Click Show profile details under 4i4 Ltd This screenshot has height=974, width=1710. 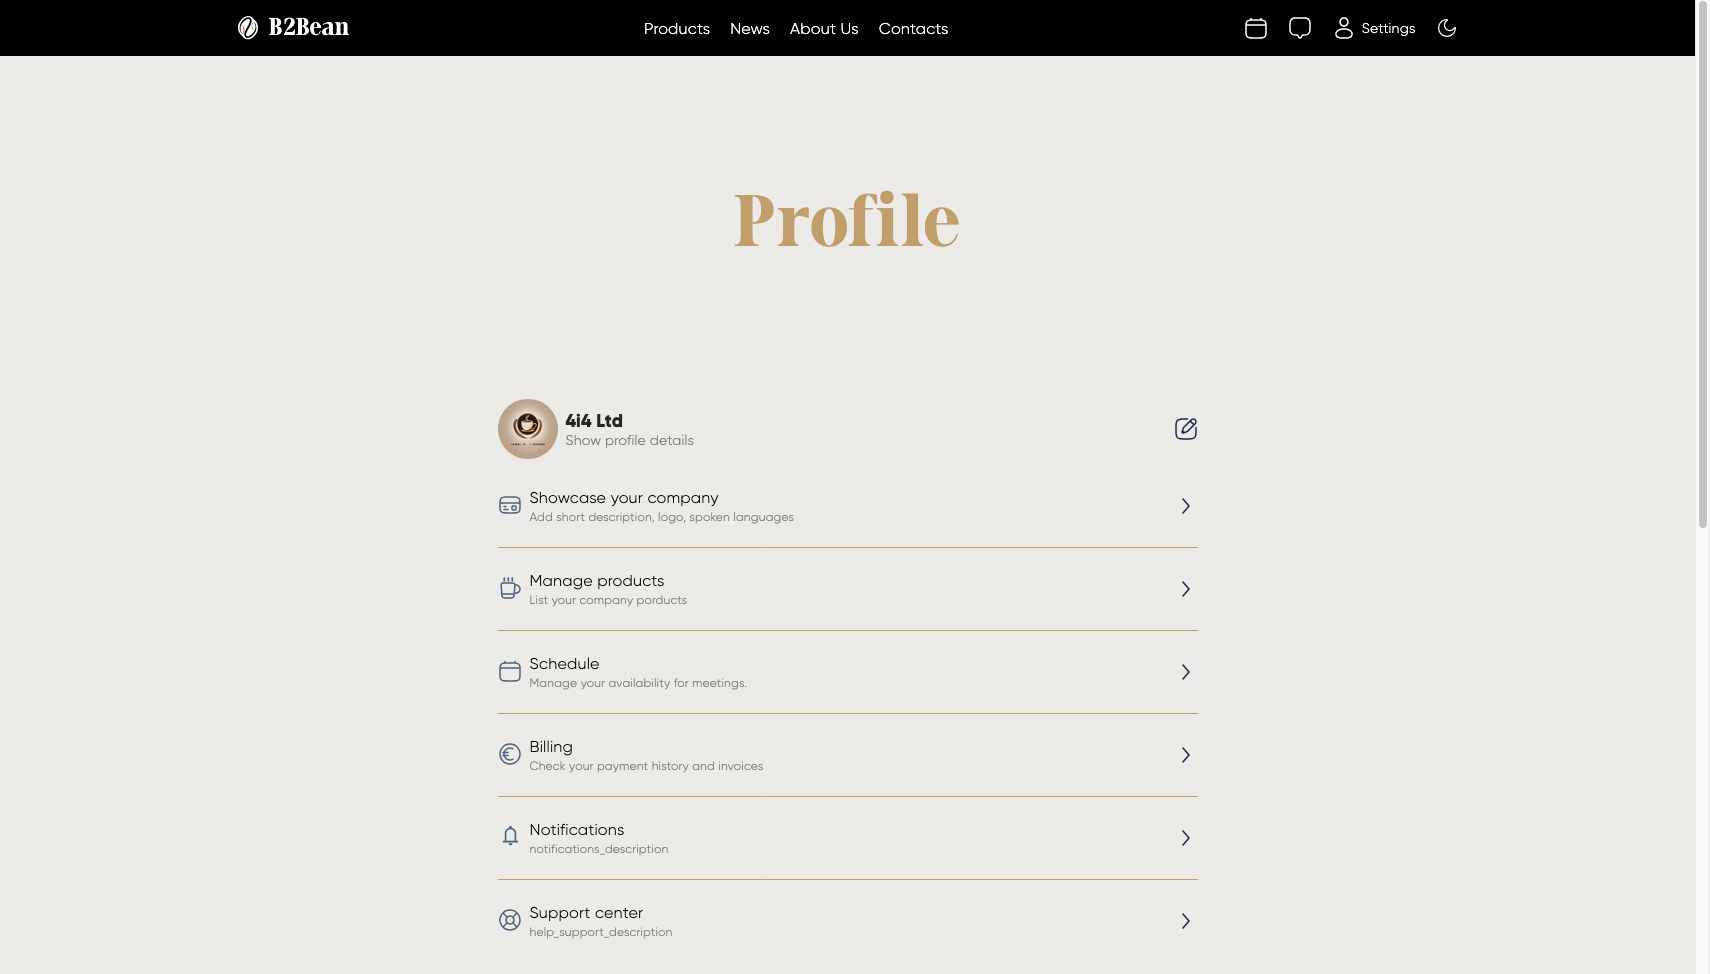click(628, 440)
